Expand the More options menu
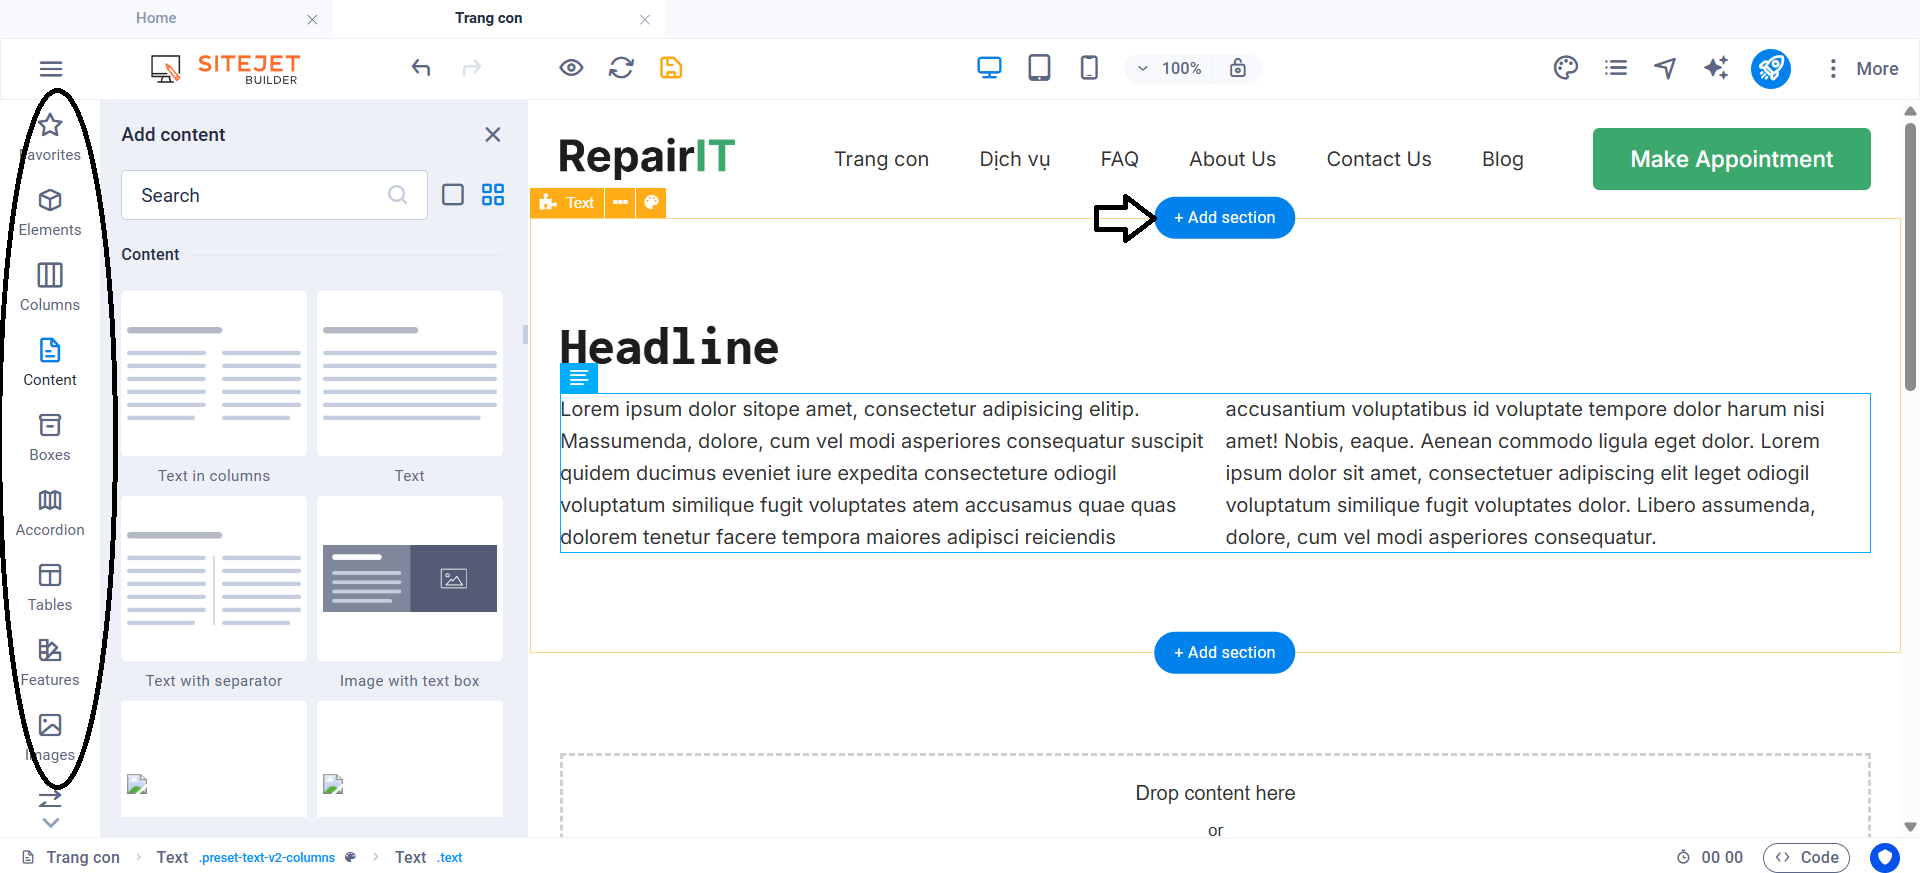The width and height of the screenshot is (1920, 873). click(x=1862, y=68)
